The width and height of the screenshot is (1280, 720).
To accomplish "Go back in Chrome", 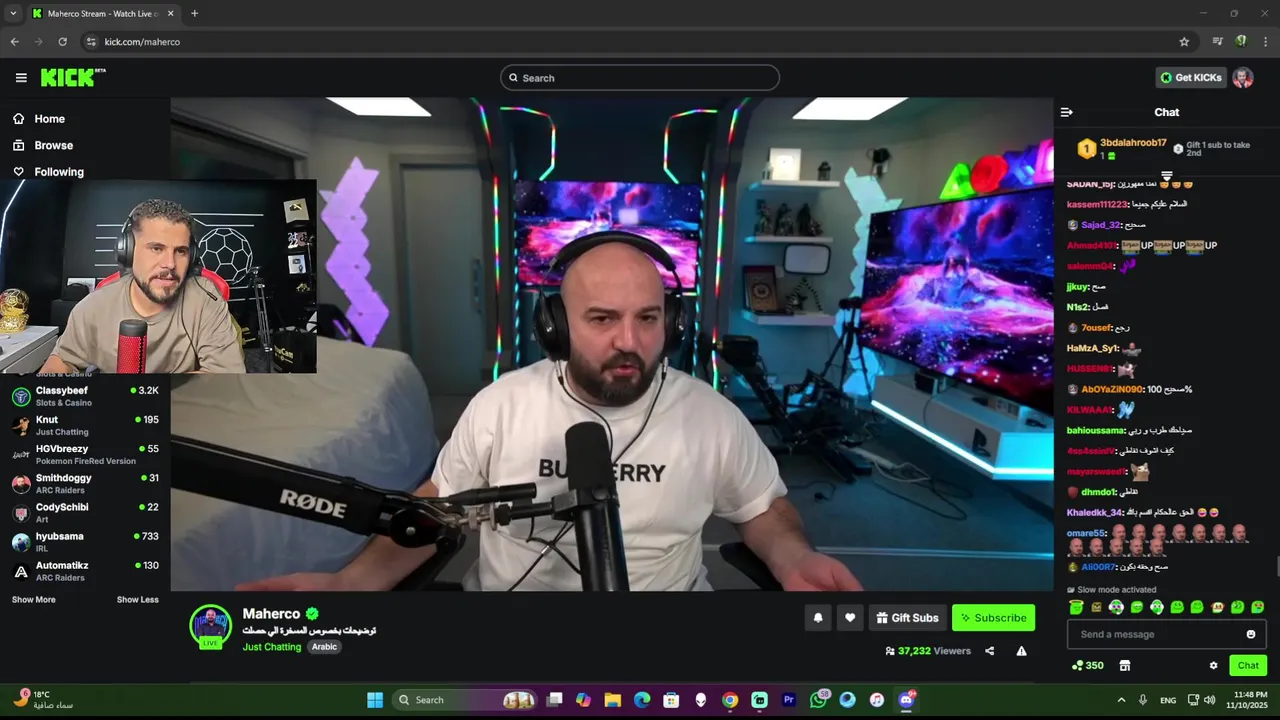I will click(14, 42).
